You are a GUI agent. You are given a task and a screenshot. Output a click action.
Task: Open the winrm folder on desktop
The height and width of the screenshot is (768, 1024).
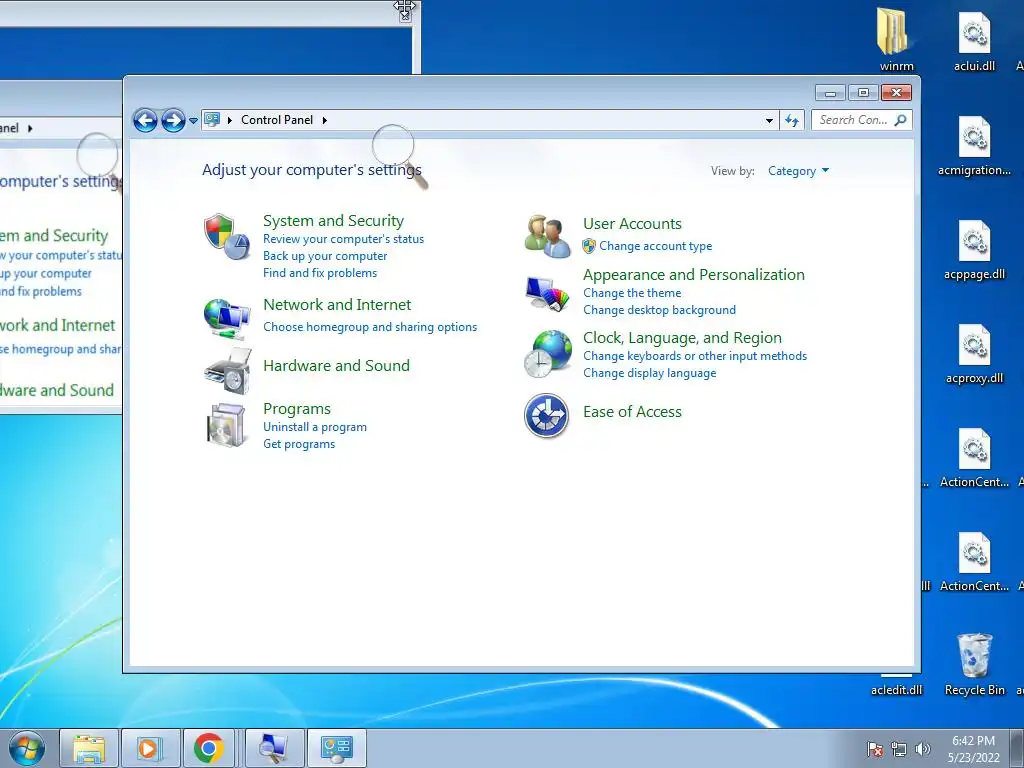(896, 39)
